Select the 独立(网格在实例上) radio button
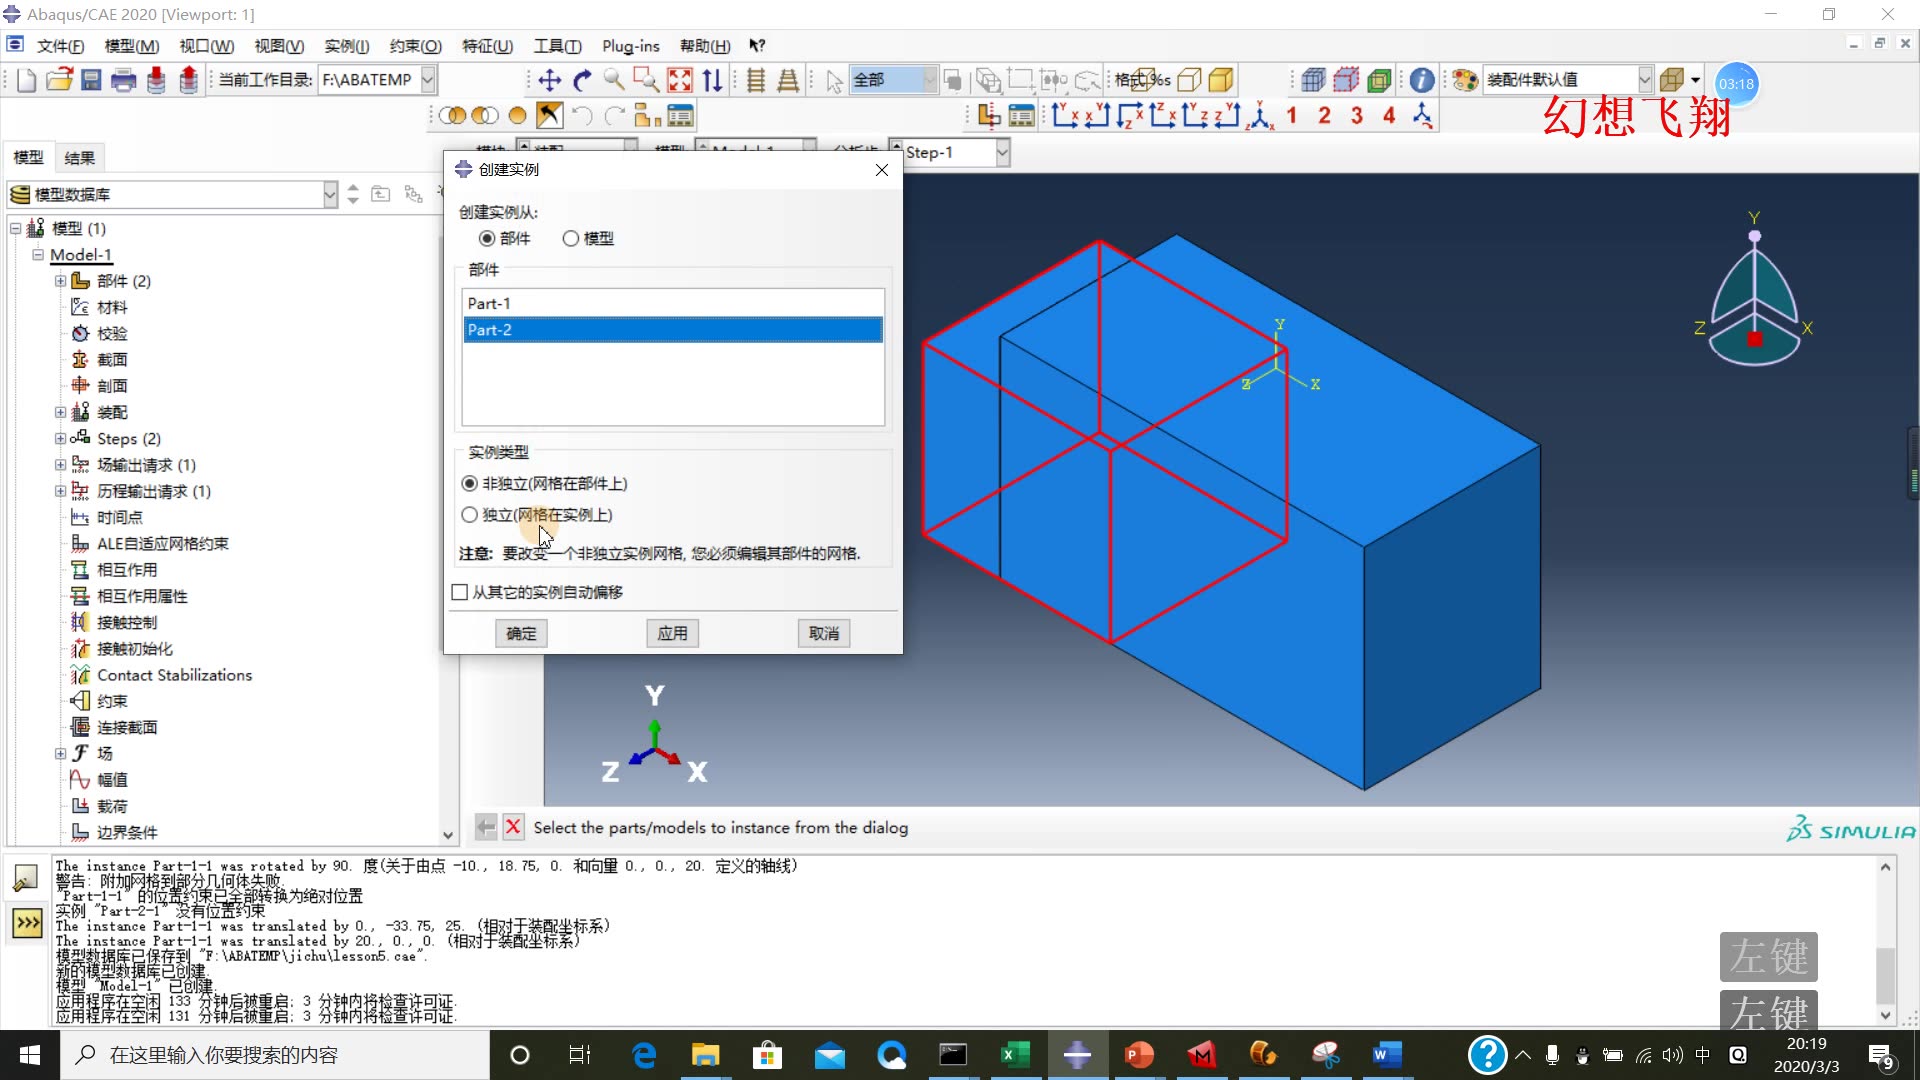Image resolution: width=1920 pixels, height=1080 pixels. pyautogui.click(x=470, y=515)
